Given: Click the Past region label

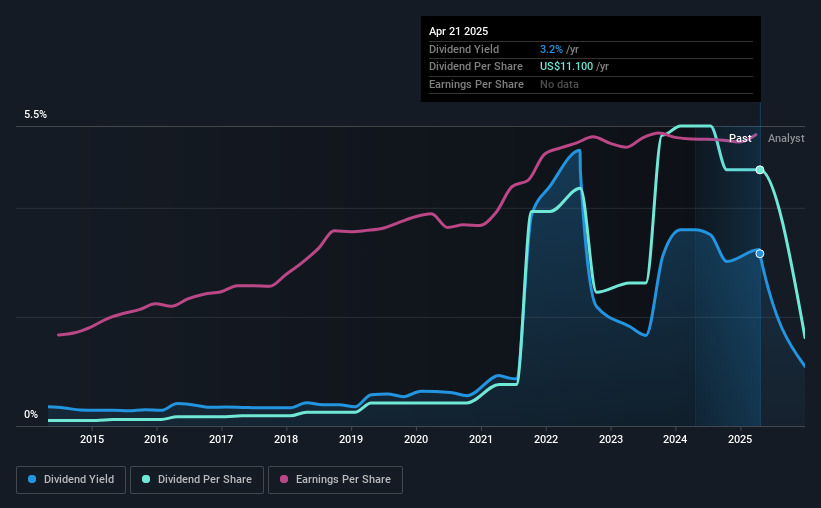Looking at the screenshot, I should click(740, 138).
